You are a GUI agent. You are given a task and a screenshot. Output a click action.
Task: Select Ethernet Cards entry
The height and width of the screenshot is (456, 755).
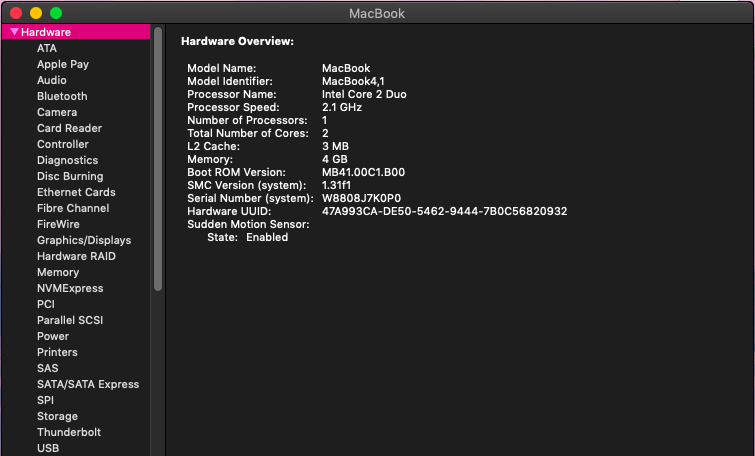click(x=76, y=192)
